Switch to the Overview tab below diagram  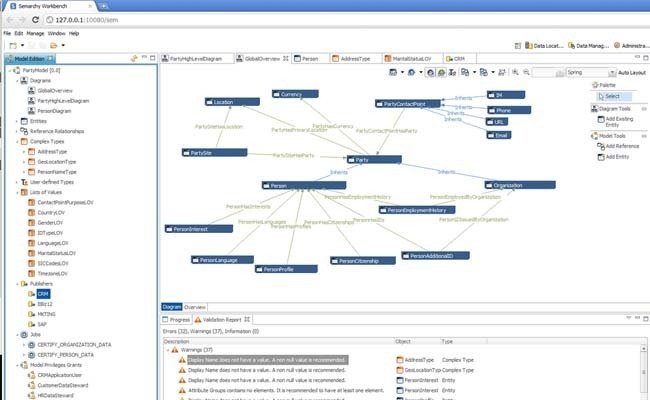click(195, 306)
